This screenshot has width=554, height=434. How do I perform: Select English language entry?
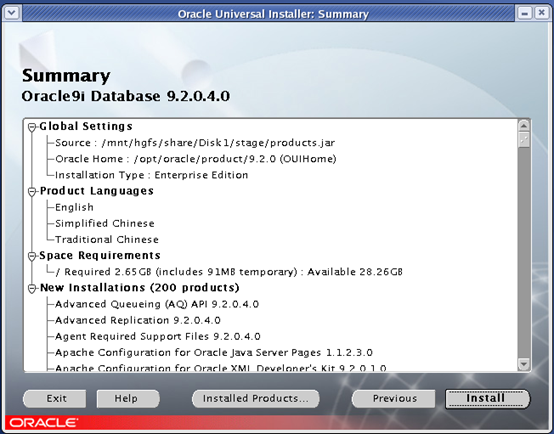point(74,207)
